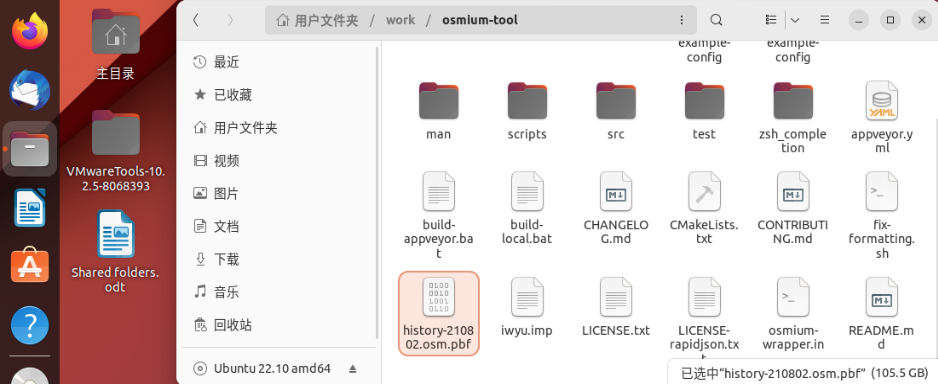This screenshot has width=938, height=384.
Task: Select build-local.bat file
Action: tap(527, 208)
